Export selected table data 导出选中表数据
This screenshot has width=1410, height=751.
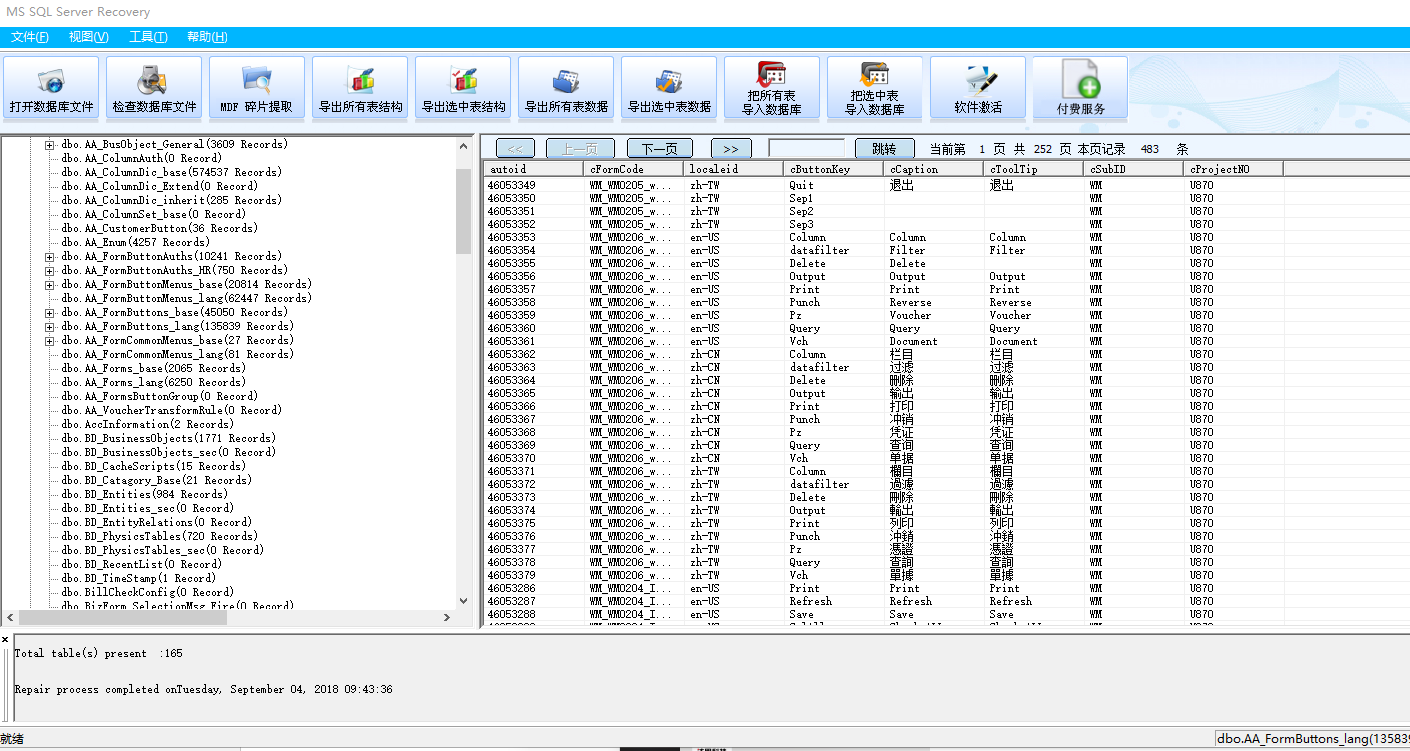(x=669, y=88)
